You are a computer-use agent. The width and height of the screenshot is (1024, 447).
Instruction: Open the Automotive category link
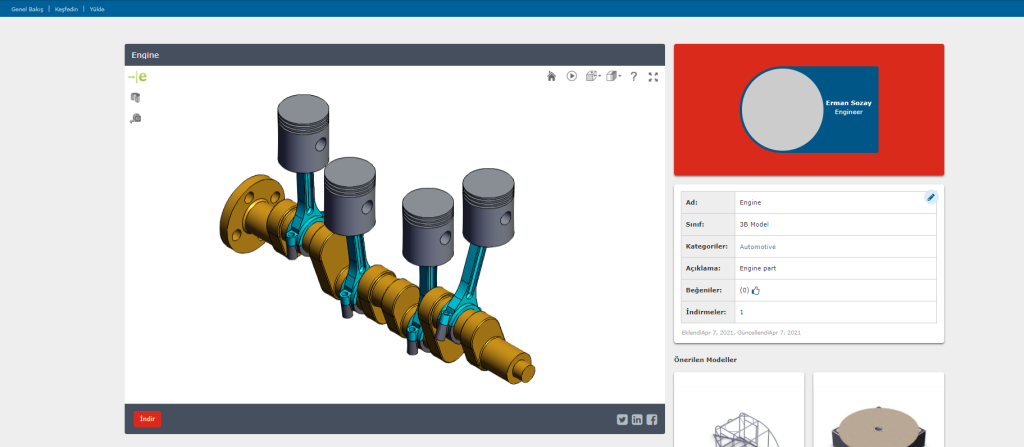tap(757, 246)
